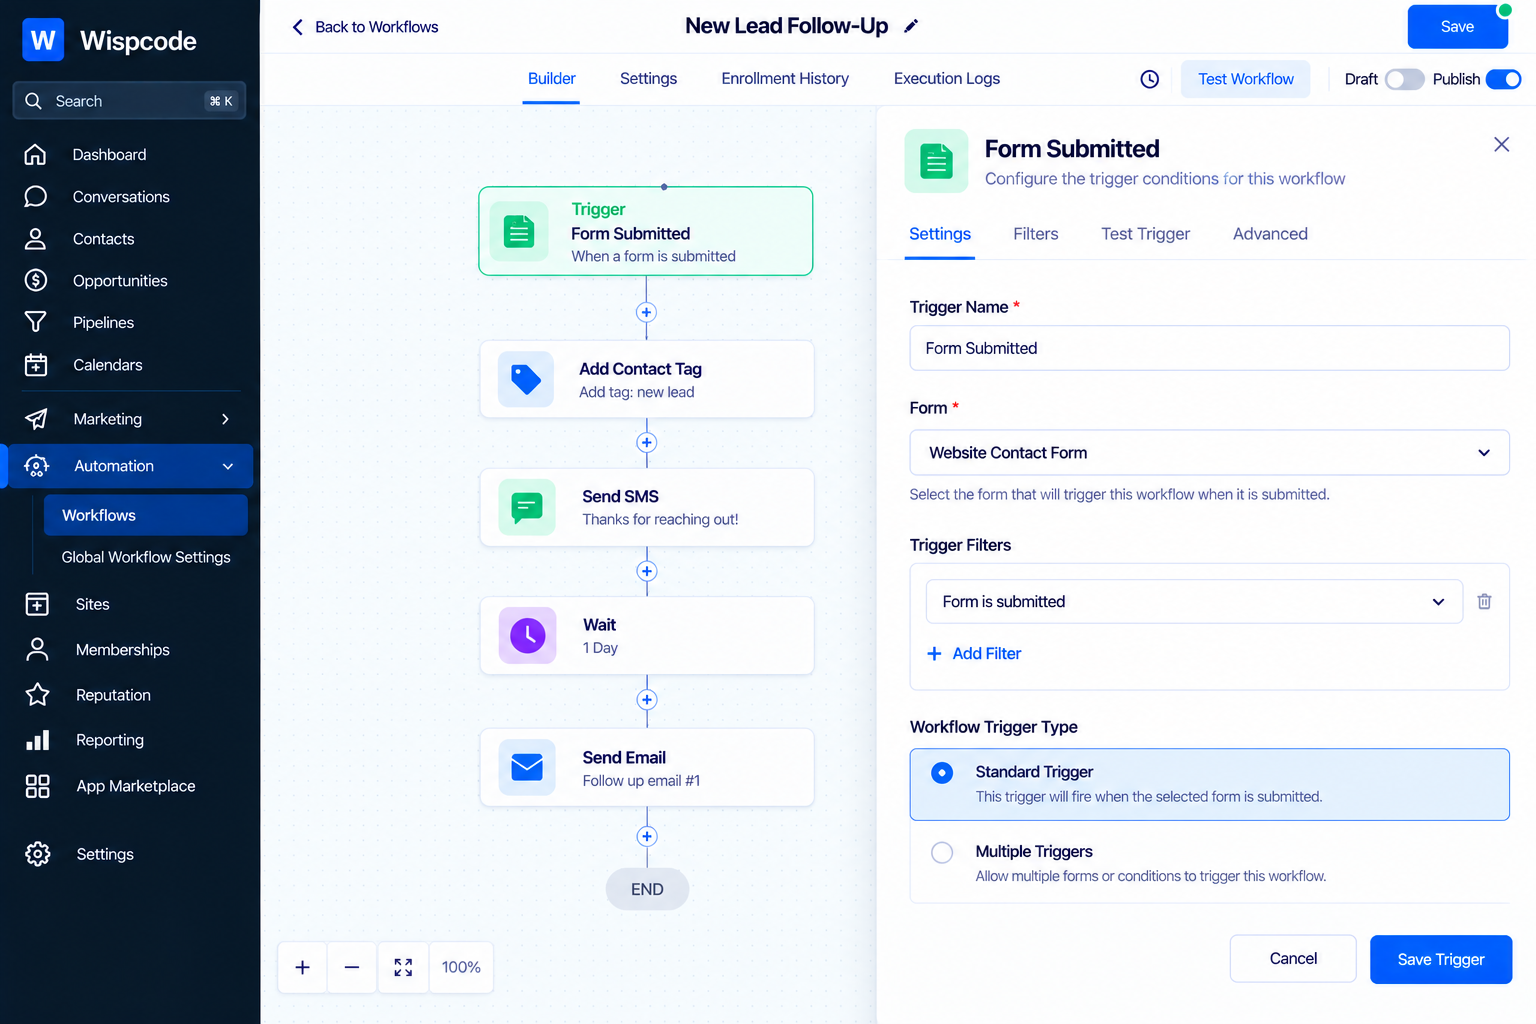Click Back to Workflows link
The image size is (1536, 1024).
point(365,27)
